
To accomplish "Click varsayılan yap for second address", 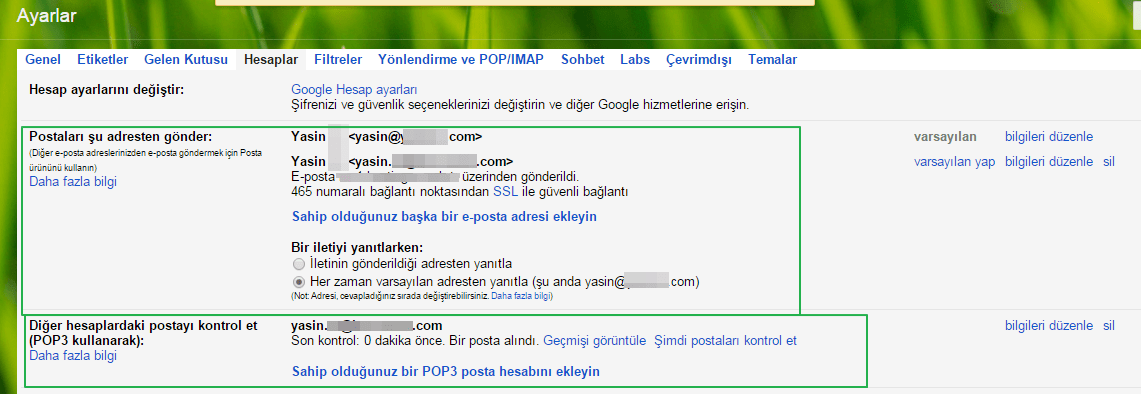I will (954, 162).
